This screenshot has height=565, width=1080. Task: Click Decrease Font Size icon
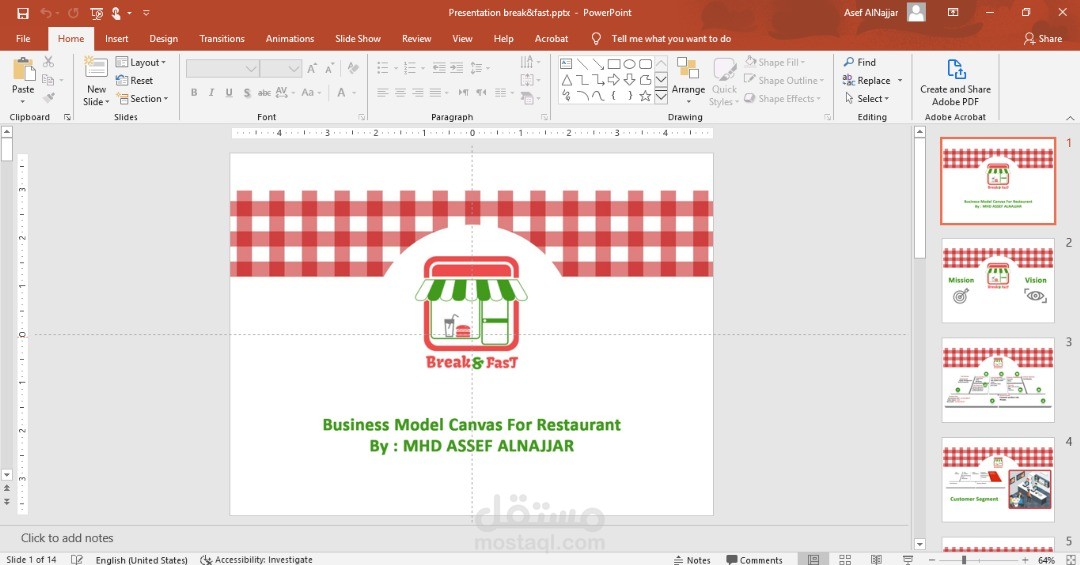pos(329,68)
